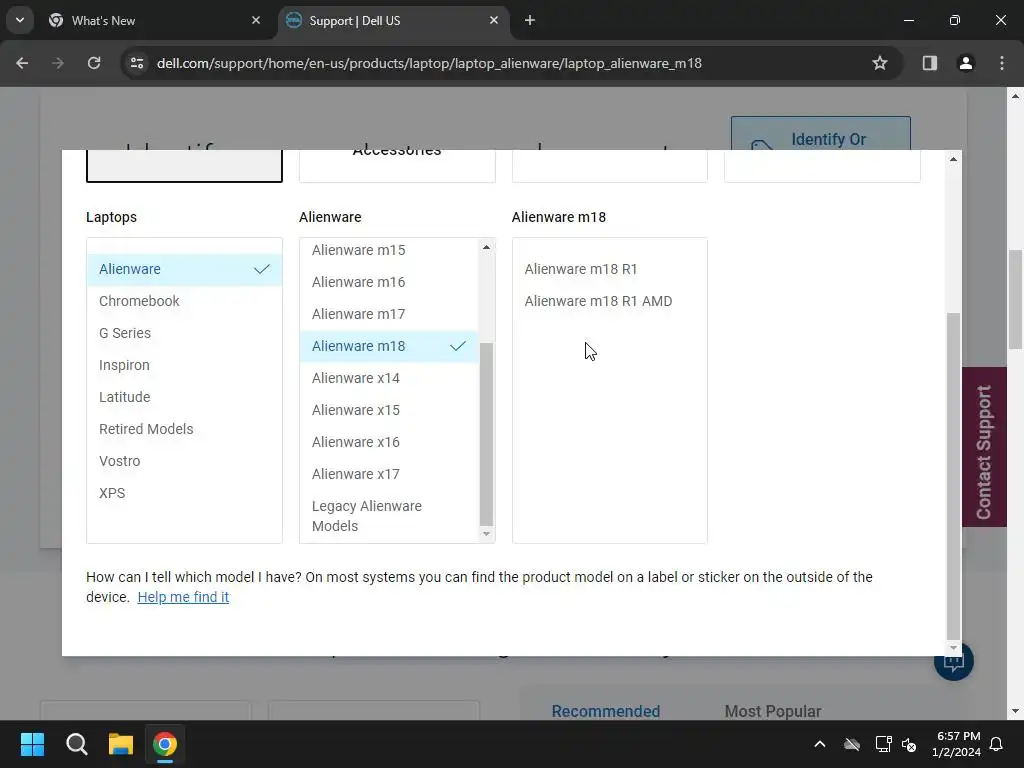Reload the Dell support page
Viewport: 1024px width, 768px height.
point(94,63)
